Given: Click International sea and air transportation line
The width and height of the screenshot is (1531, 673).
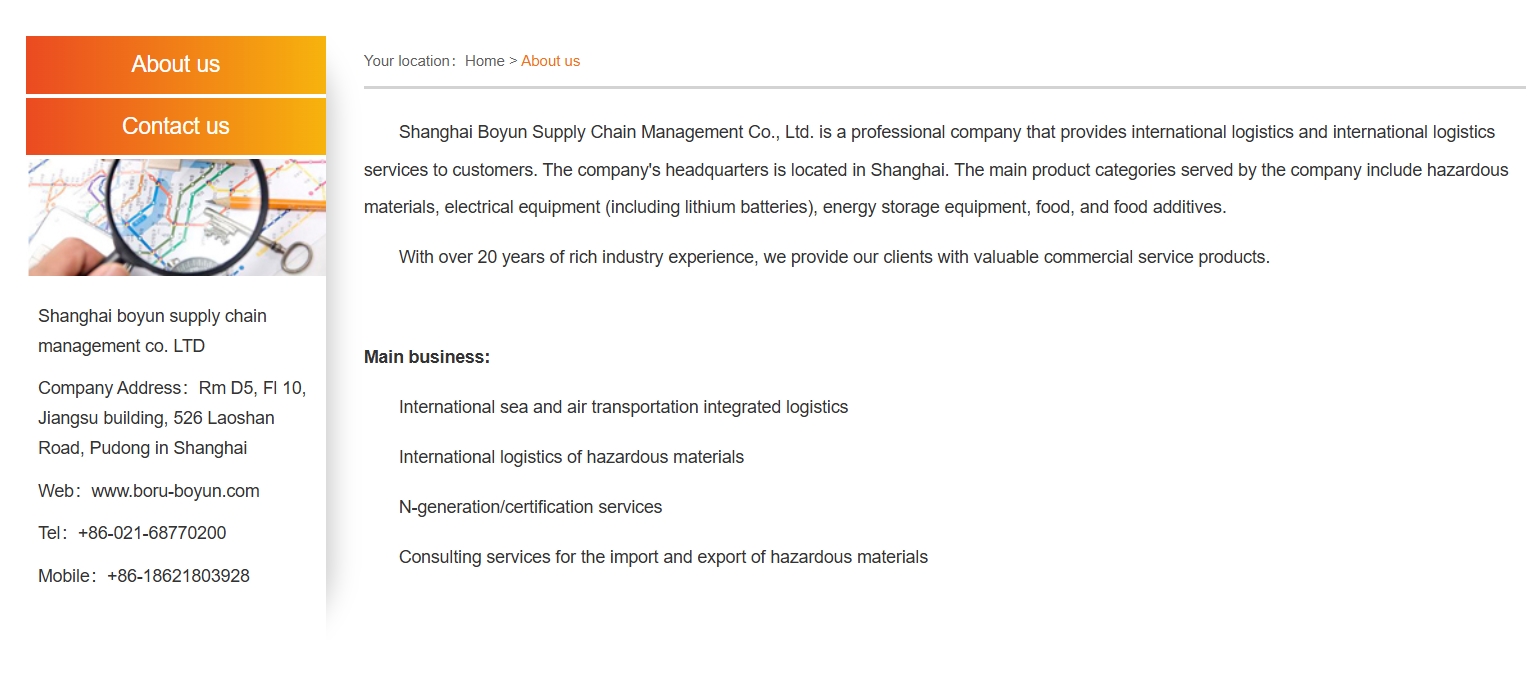Looking at the screenshot, I should (x=623, y=407).
